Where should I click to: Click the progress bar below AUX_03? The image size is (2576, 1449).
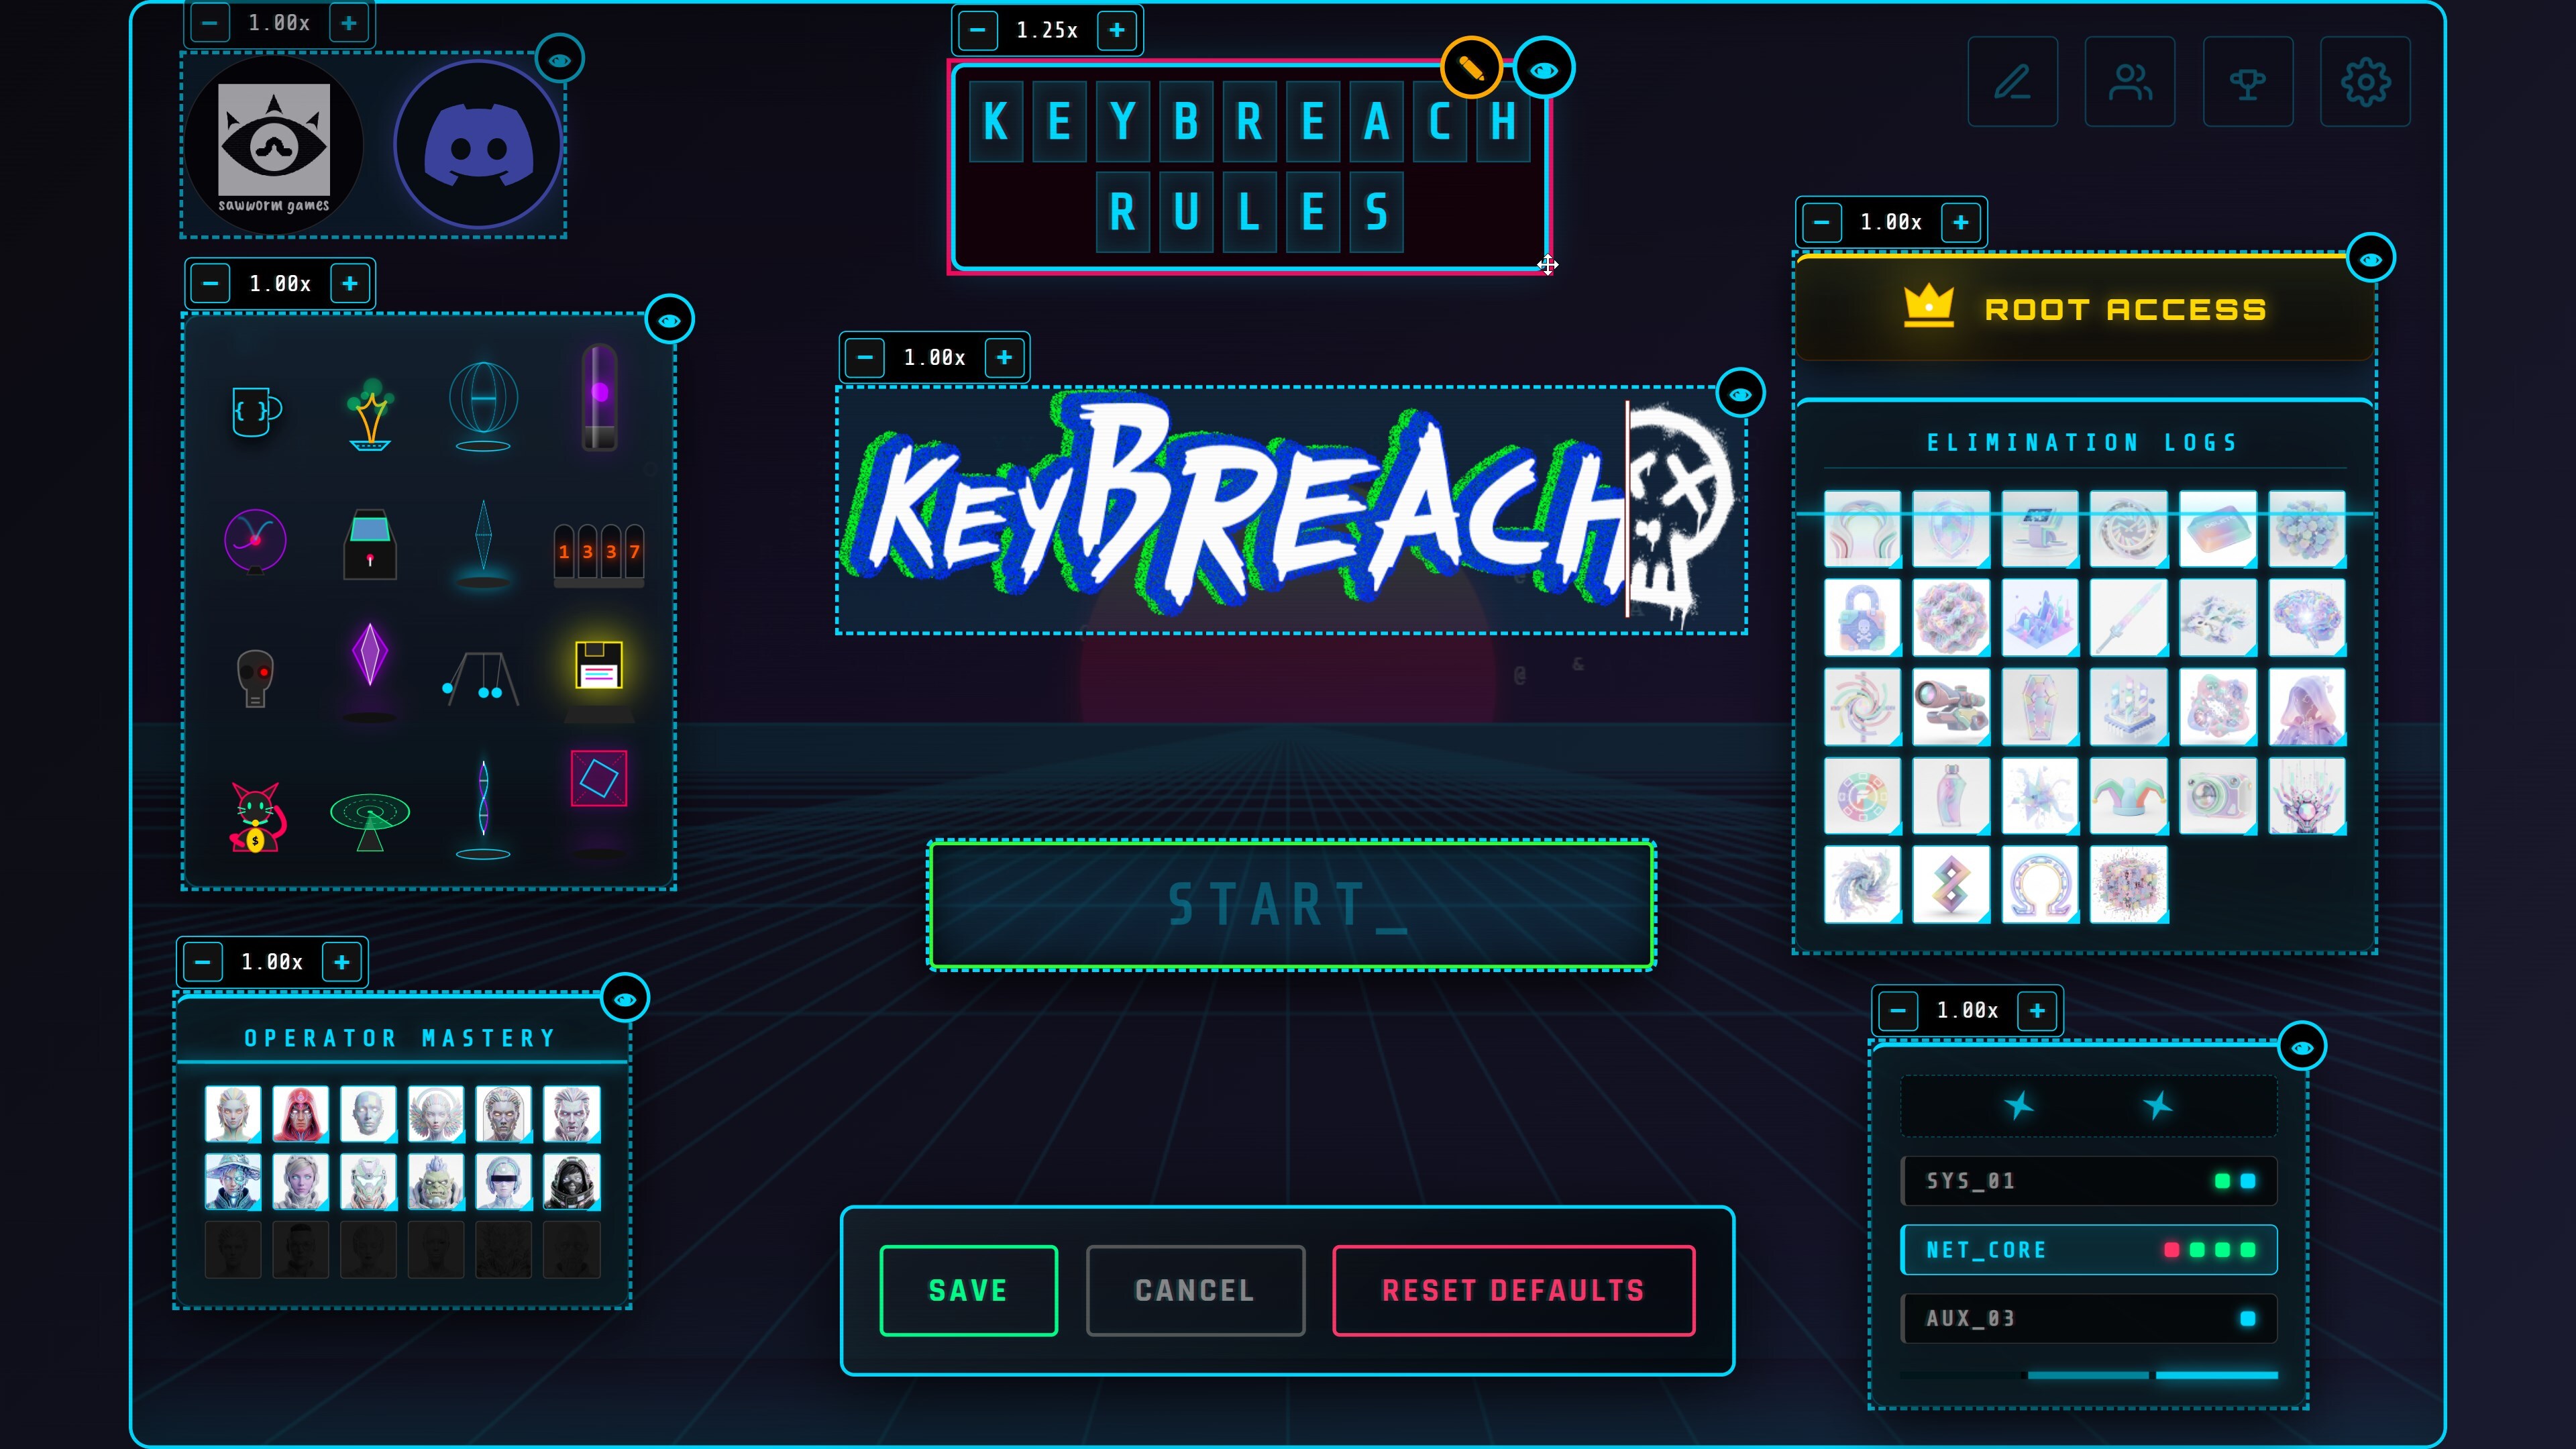tap(2089, 1375)
